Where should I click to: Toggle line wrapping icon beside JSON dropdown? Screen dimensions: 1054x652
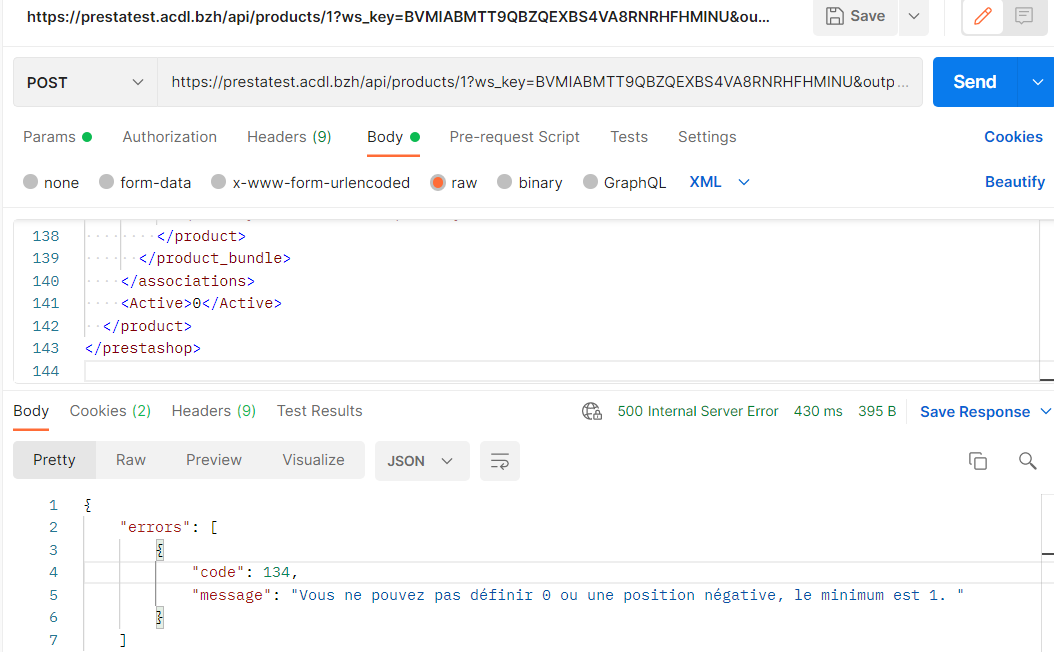(x=499, y=461)
